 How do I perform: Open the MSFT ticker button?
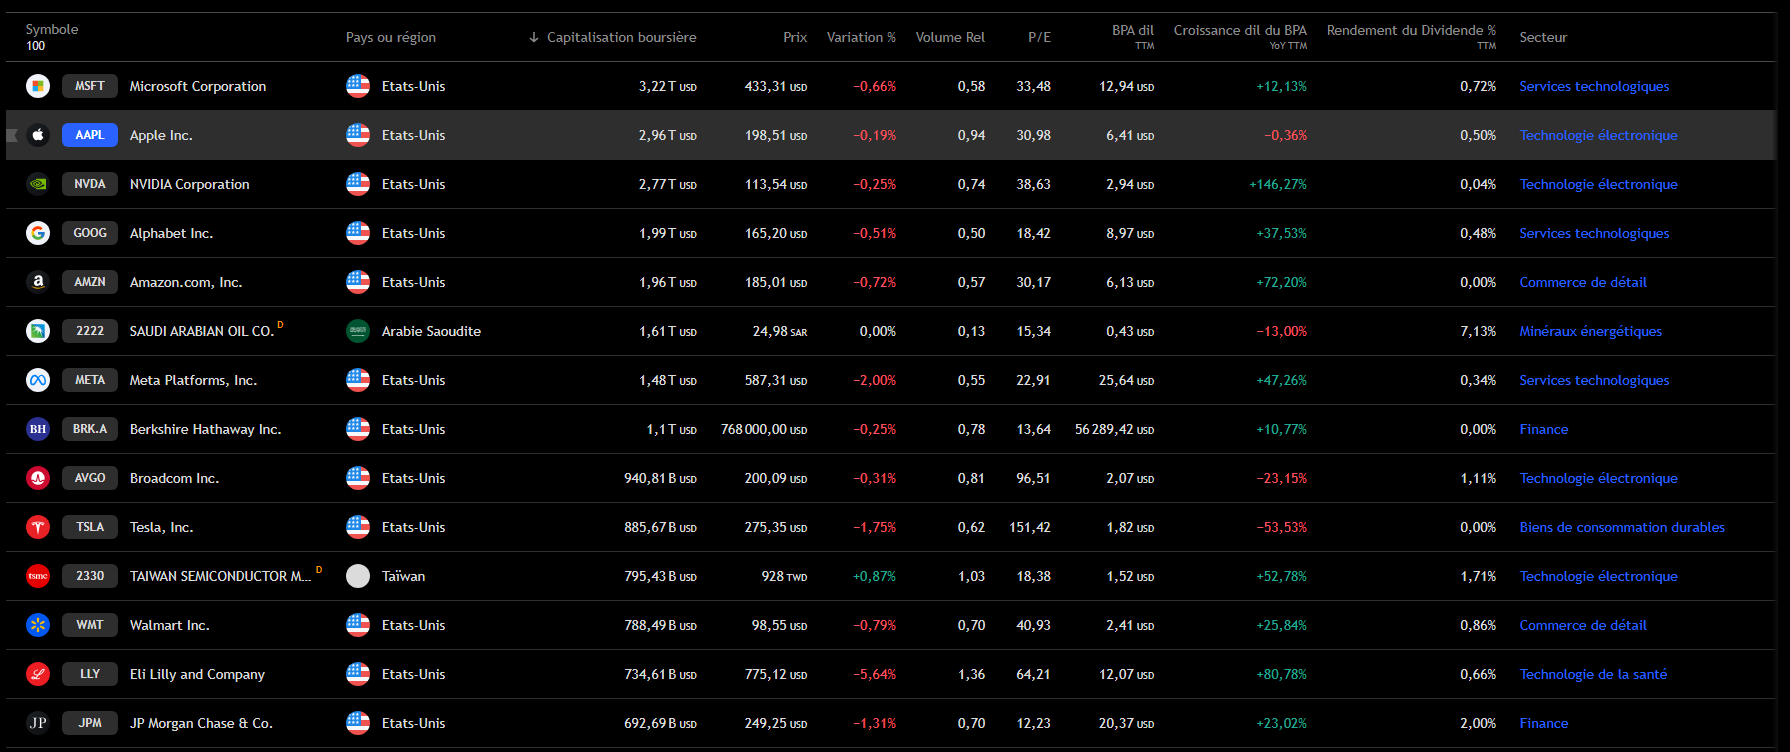[90, 86]
